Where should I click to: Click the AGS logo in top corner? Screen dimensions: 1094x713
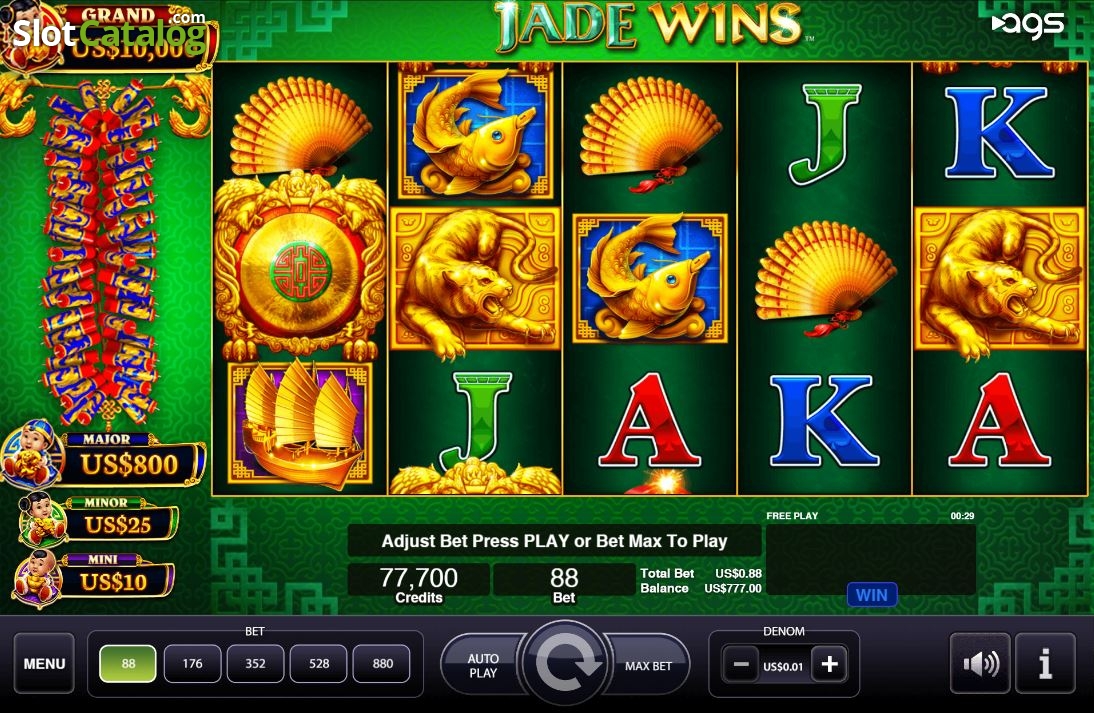click(1028, 25)
